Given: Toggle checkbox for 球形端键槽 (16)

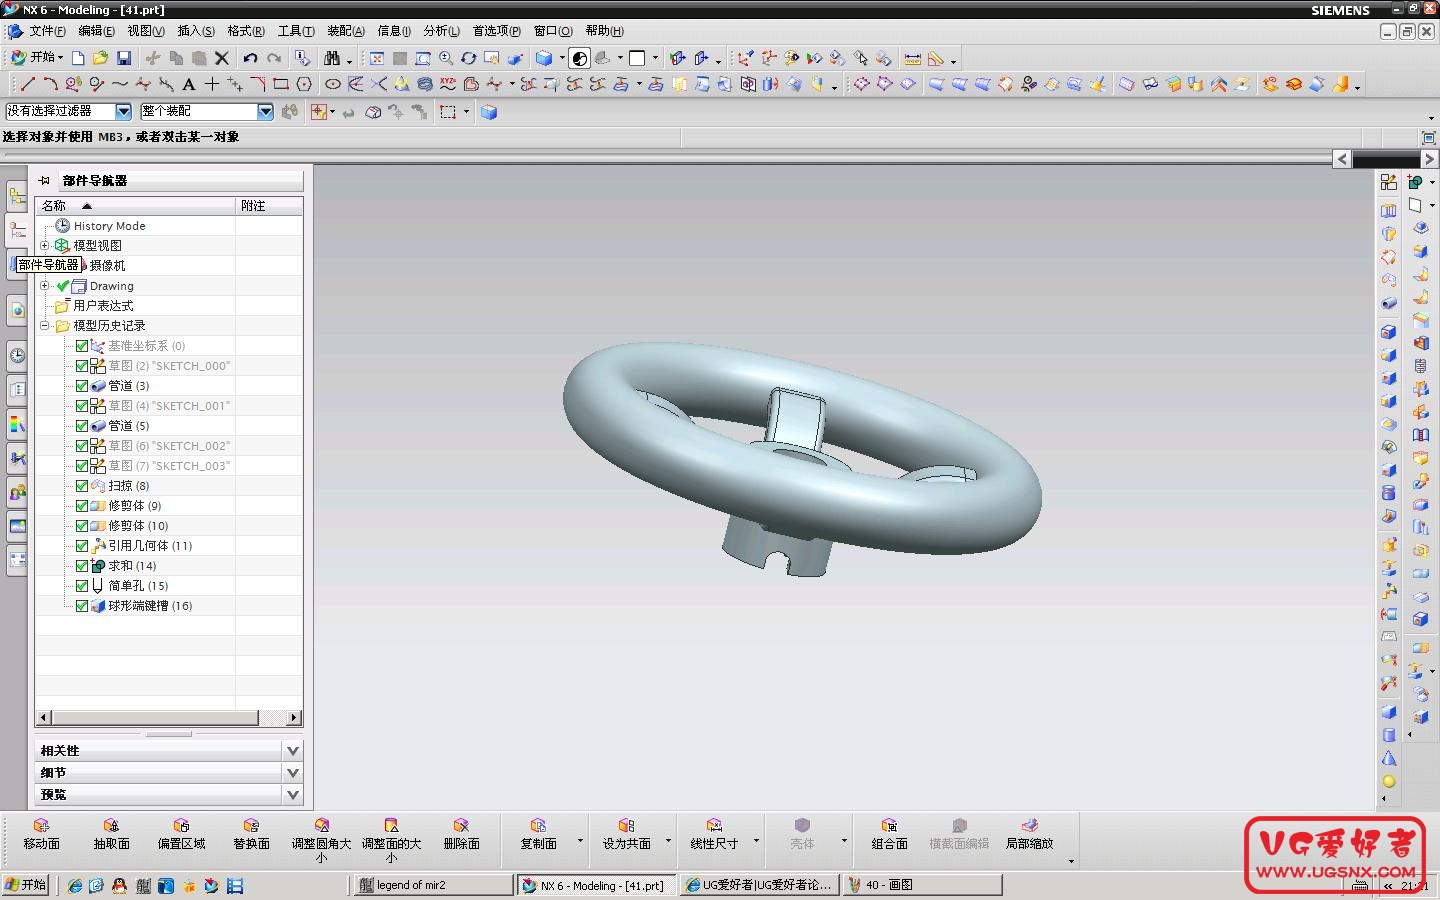Looking at the screenshot, I should tap(82, 606).
